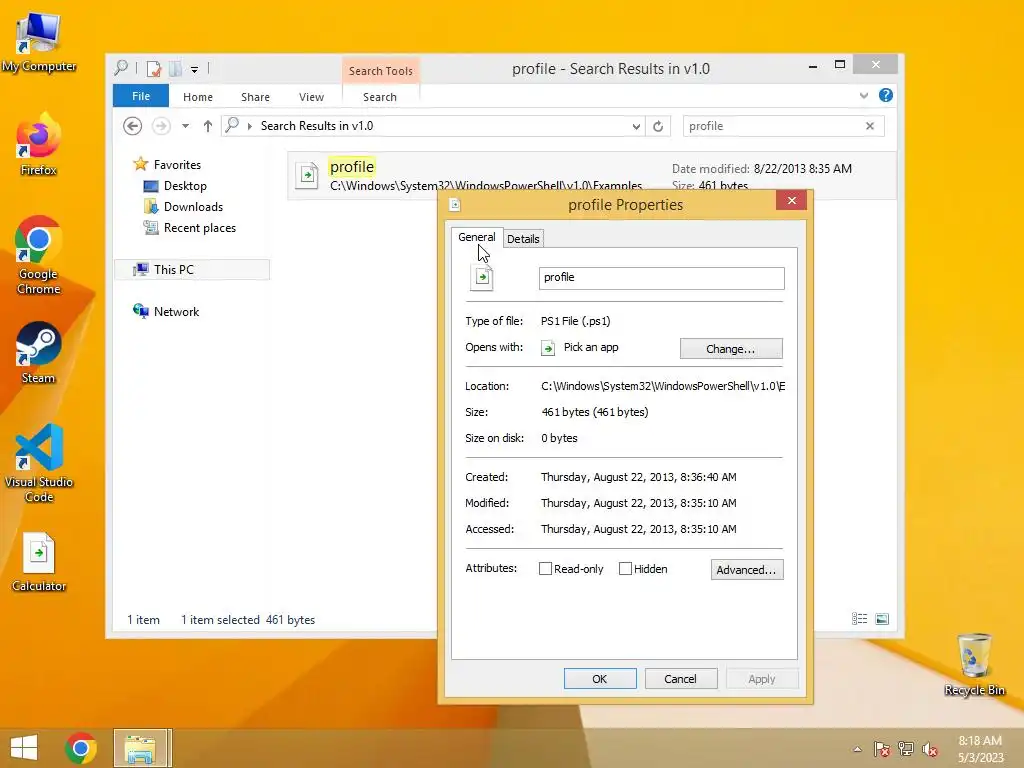This screenshot has width=1024, height=768.
Task: Show hidden tray icons arrow
Action: tap(857, 750)
